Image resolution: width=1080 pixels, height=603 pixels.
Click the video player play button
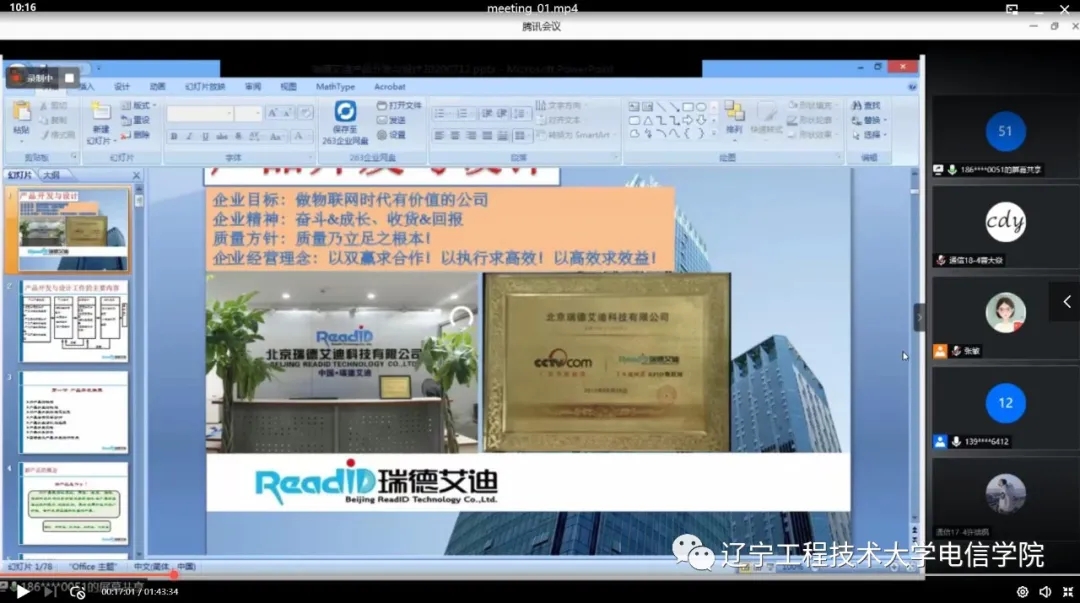coord(23,591)
